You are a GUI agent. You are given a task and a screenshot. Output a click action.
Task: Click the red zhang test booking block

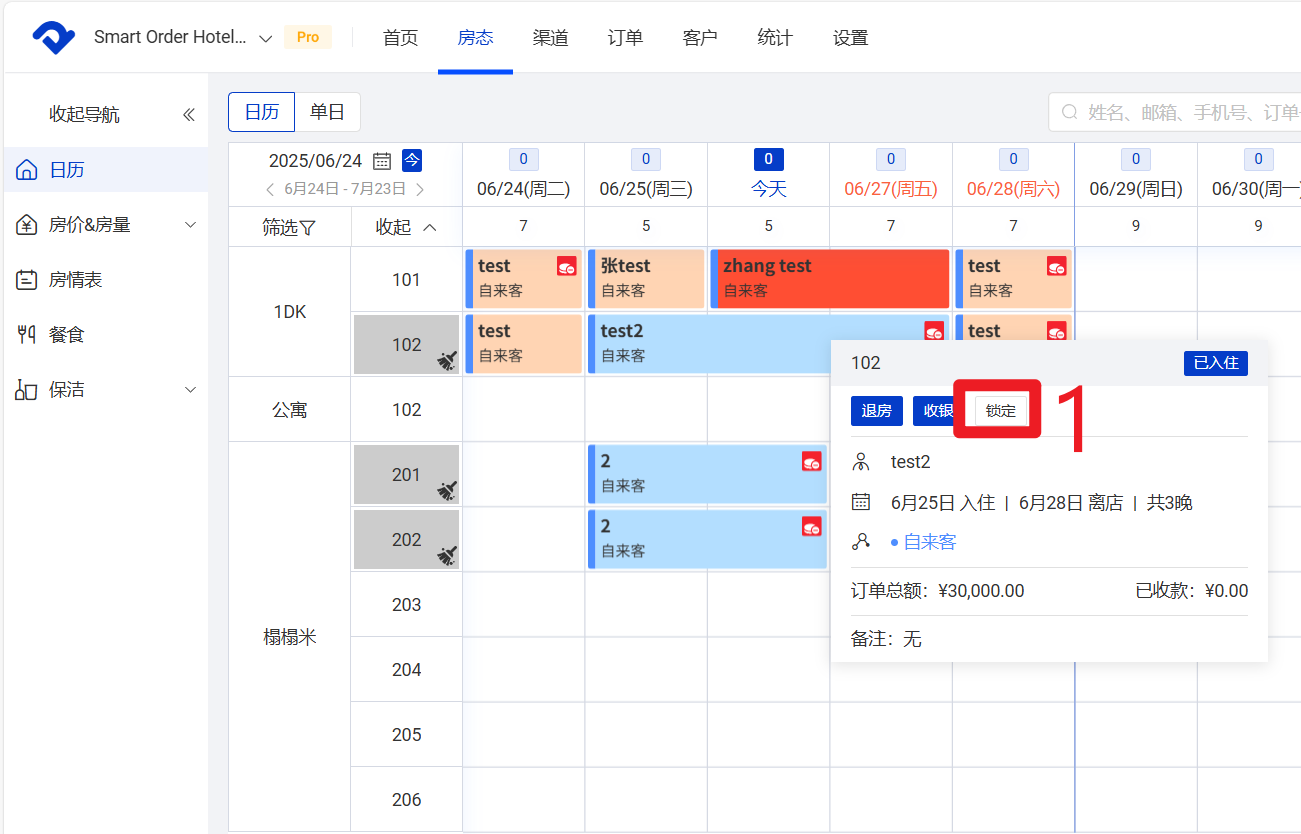829,279
